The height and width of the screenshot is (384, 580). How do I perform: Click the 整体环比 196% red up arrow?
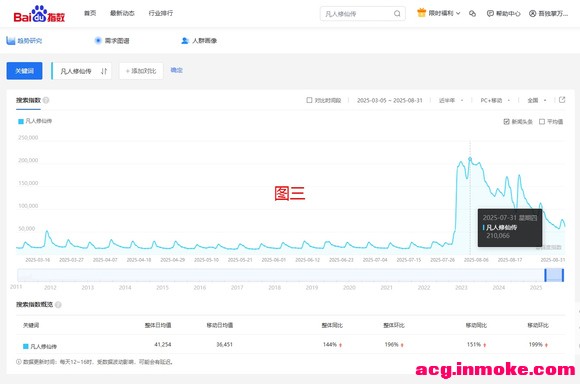coord(402,345)
